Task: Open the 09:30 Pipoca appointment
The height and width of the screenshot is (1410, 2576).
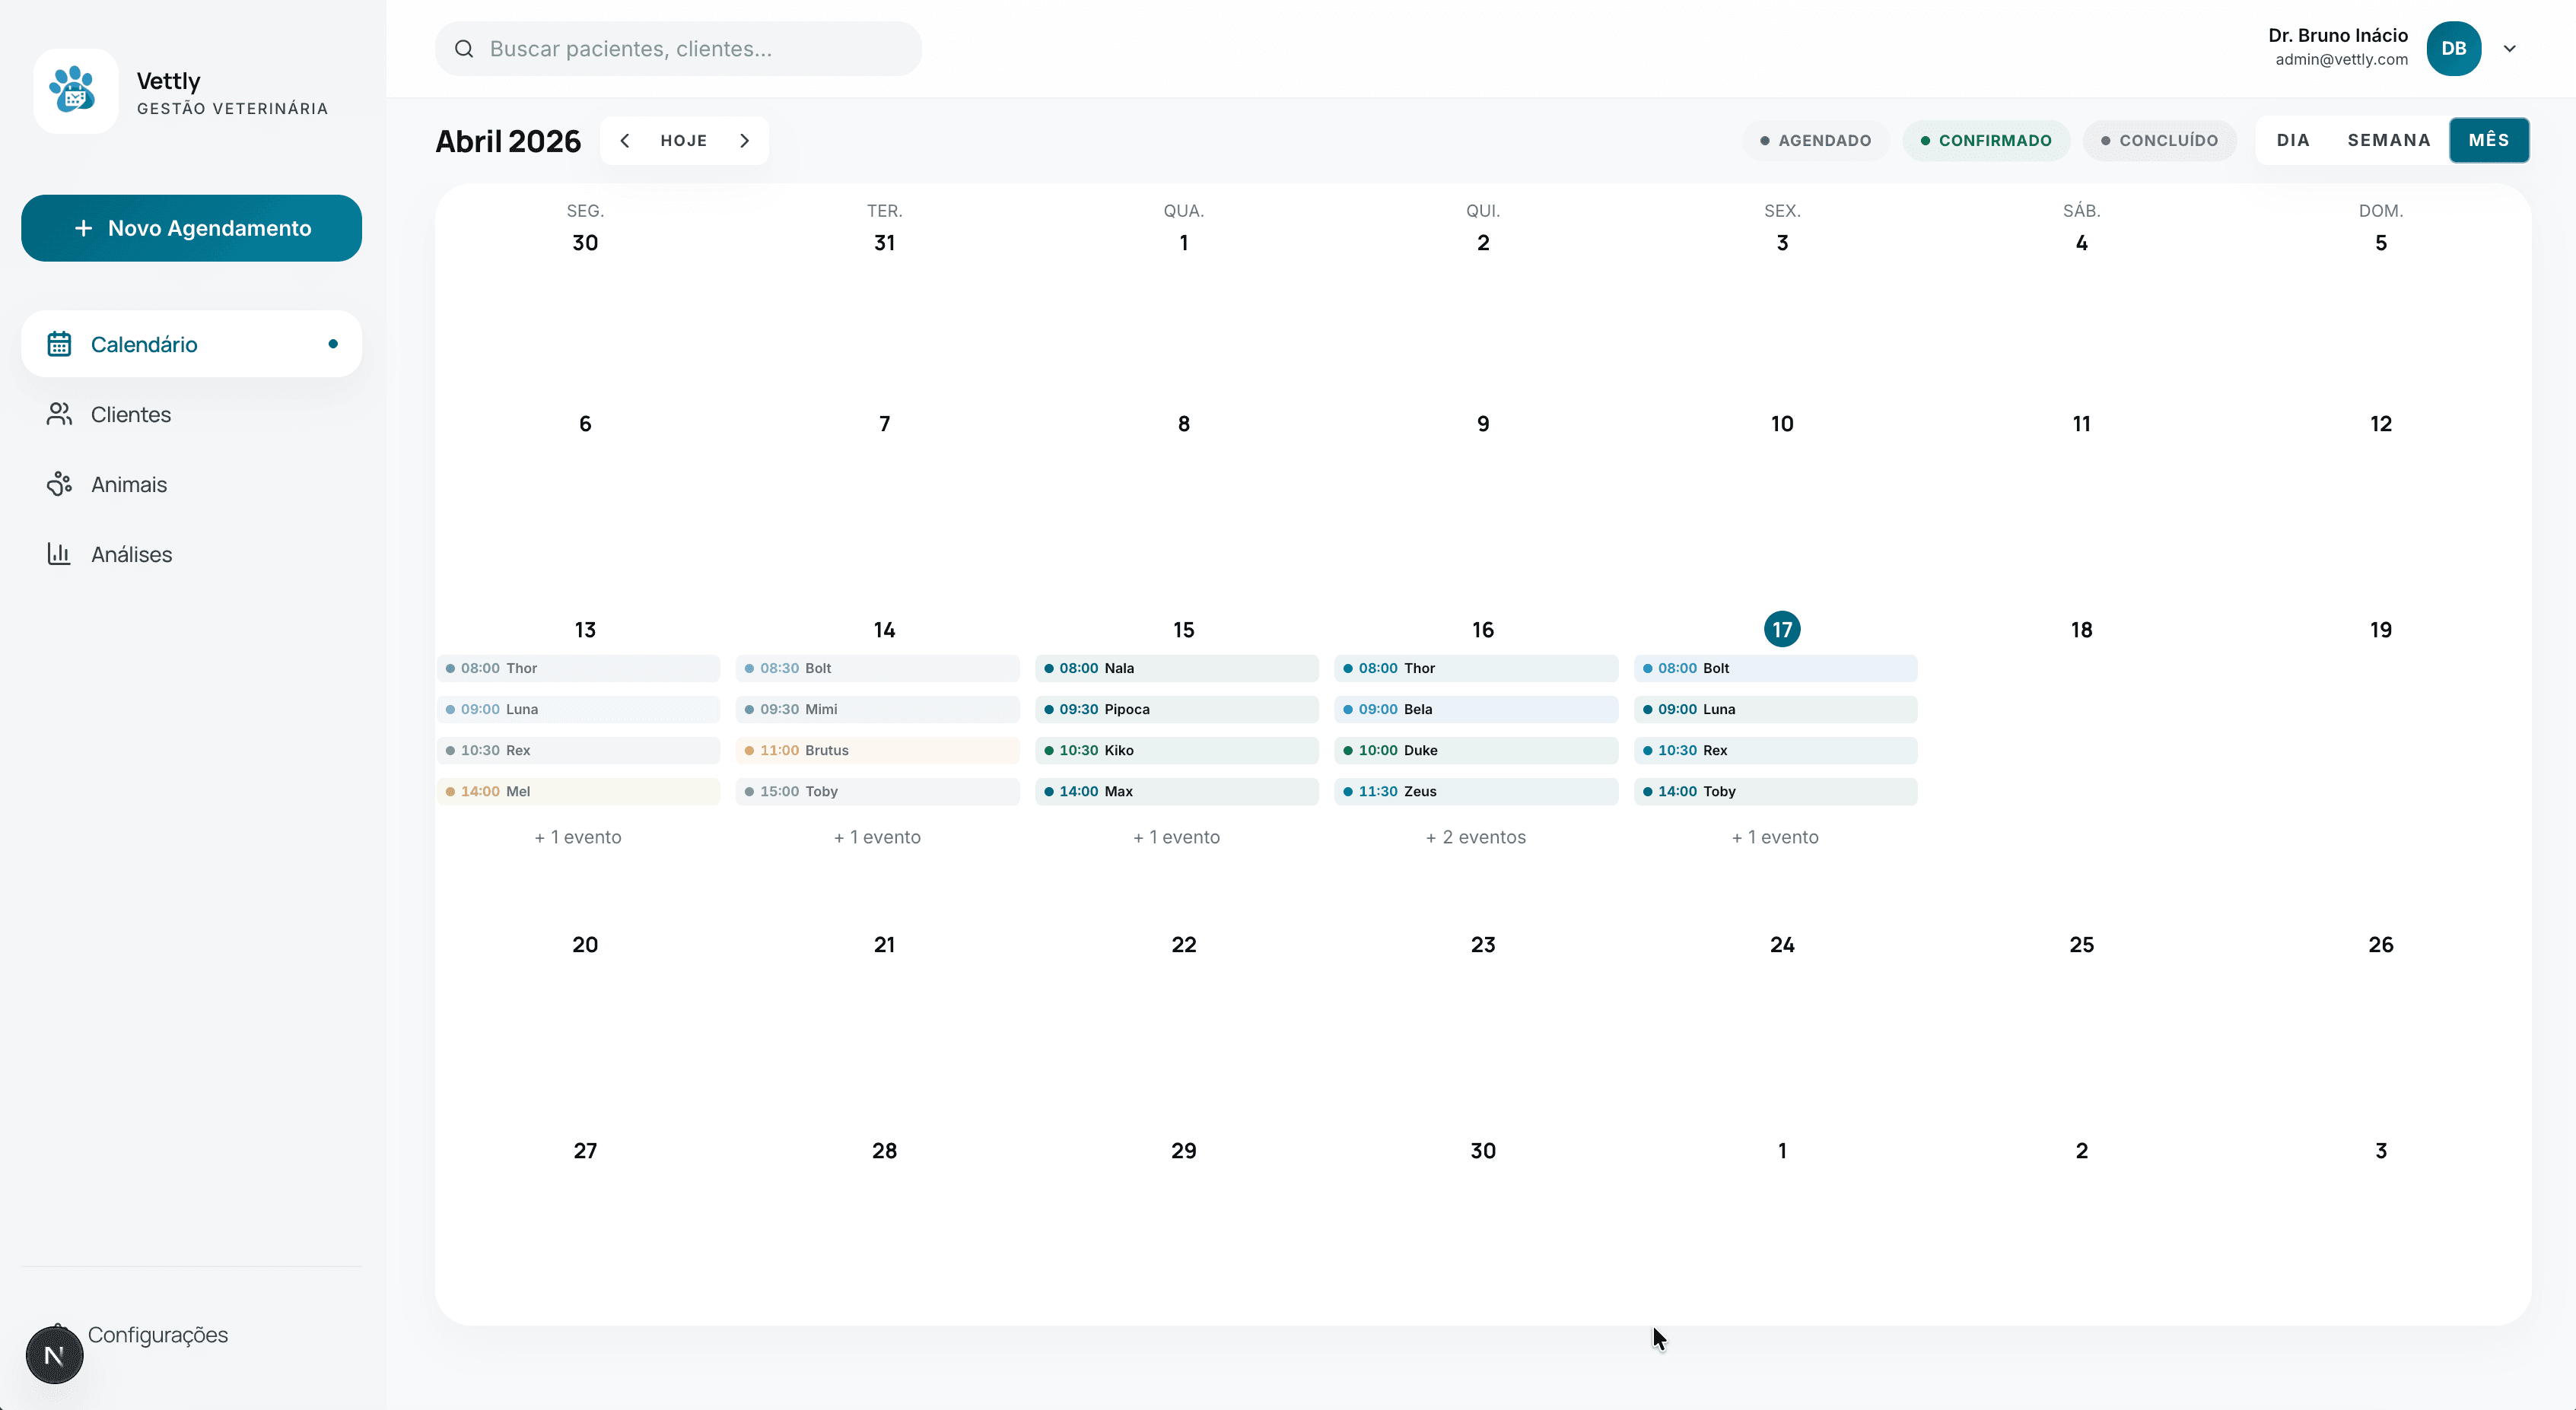Action: (1176, 709)
